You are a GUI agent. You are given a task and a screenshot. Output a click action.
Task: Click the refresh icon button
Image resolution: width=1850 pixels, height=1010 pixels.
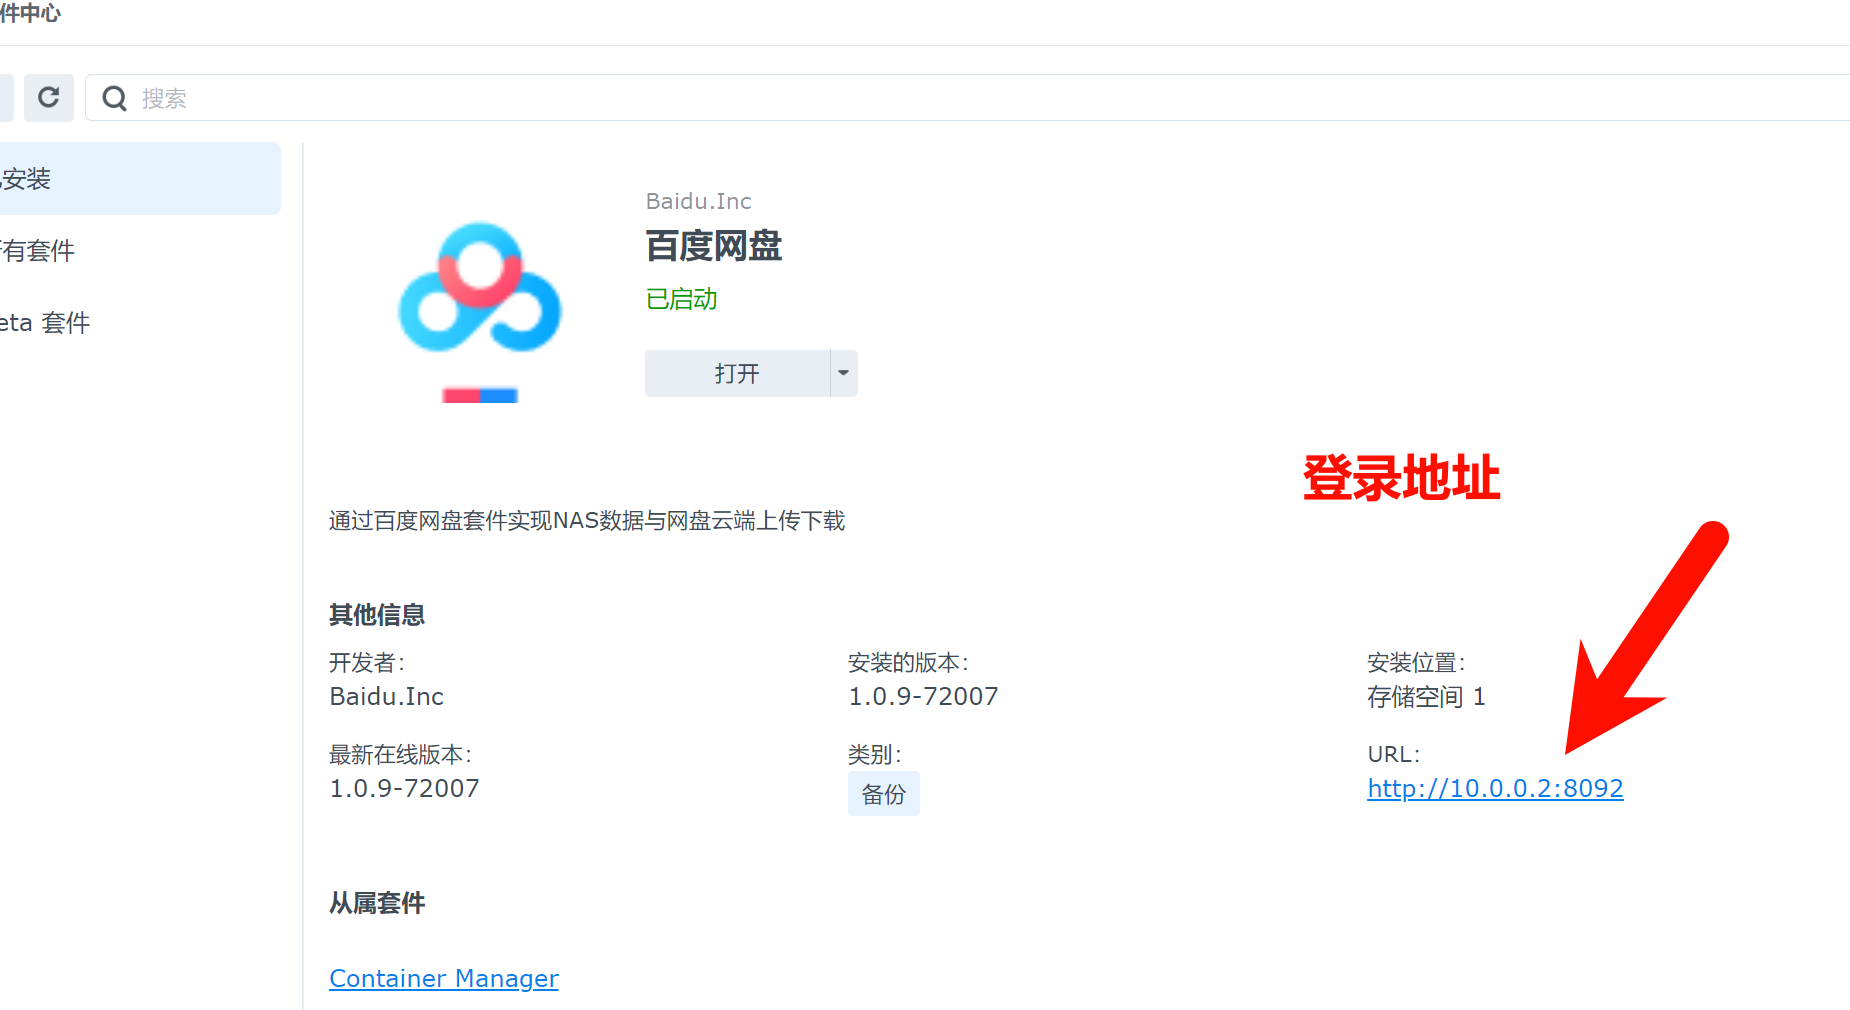click(48, 98)
